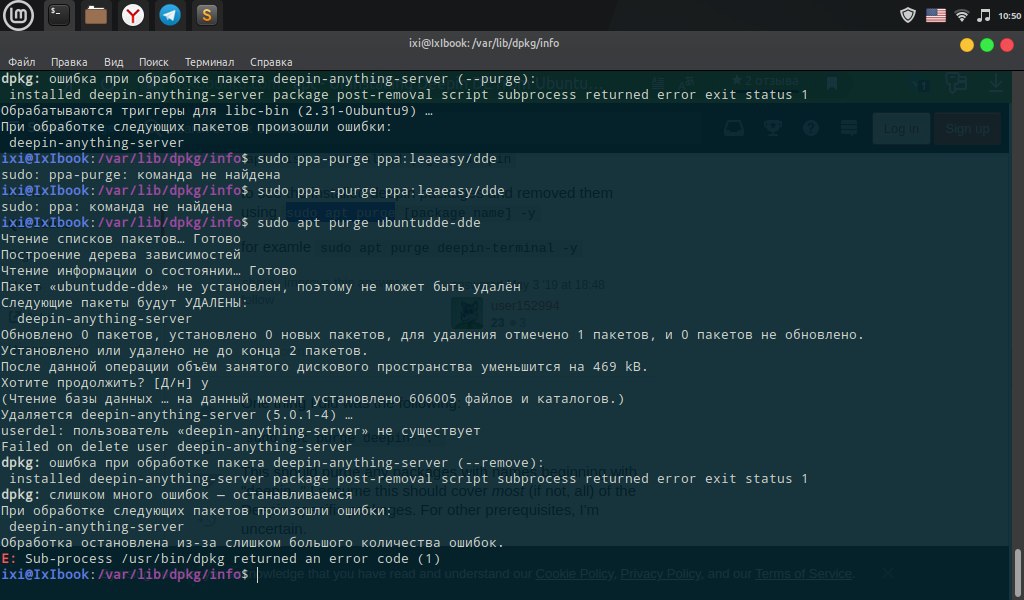Viewport: 1024px width, 600px height.
Task: Launch Yandex Browser from the panel
Action: tap(133, 15)
